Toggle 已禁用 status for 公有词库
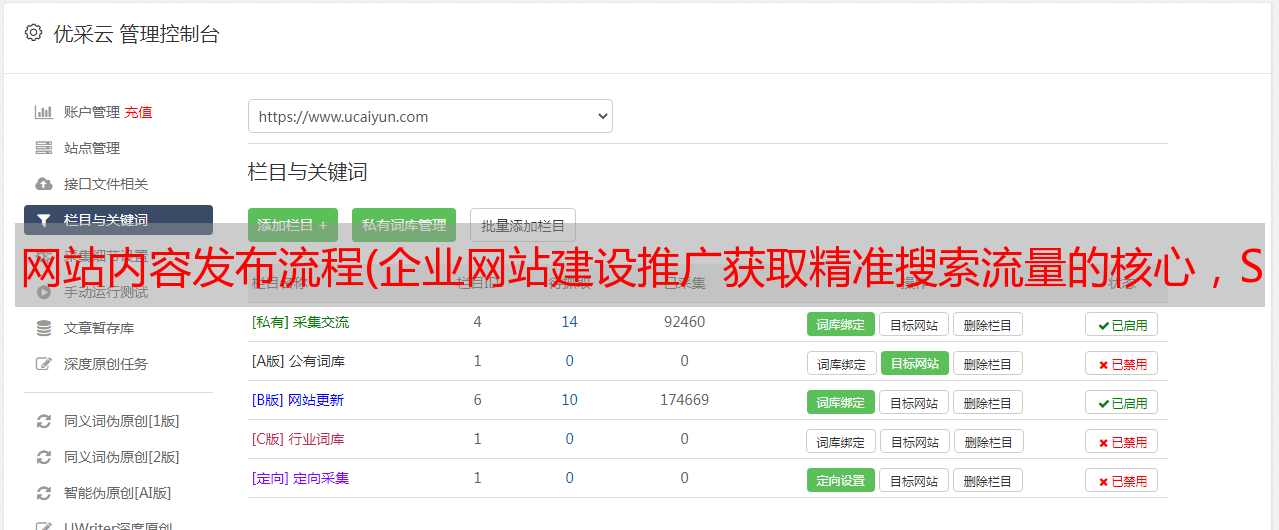Image resolution: width=1279 pixels, height=530 pixels. [1122, 363]
